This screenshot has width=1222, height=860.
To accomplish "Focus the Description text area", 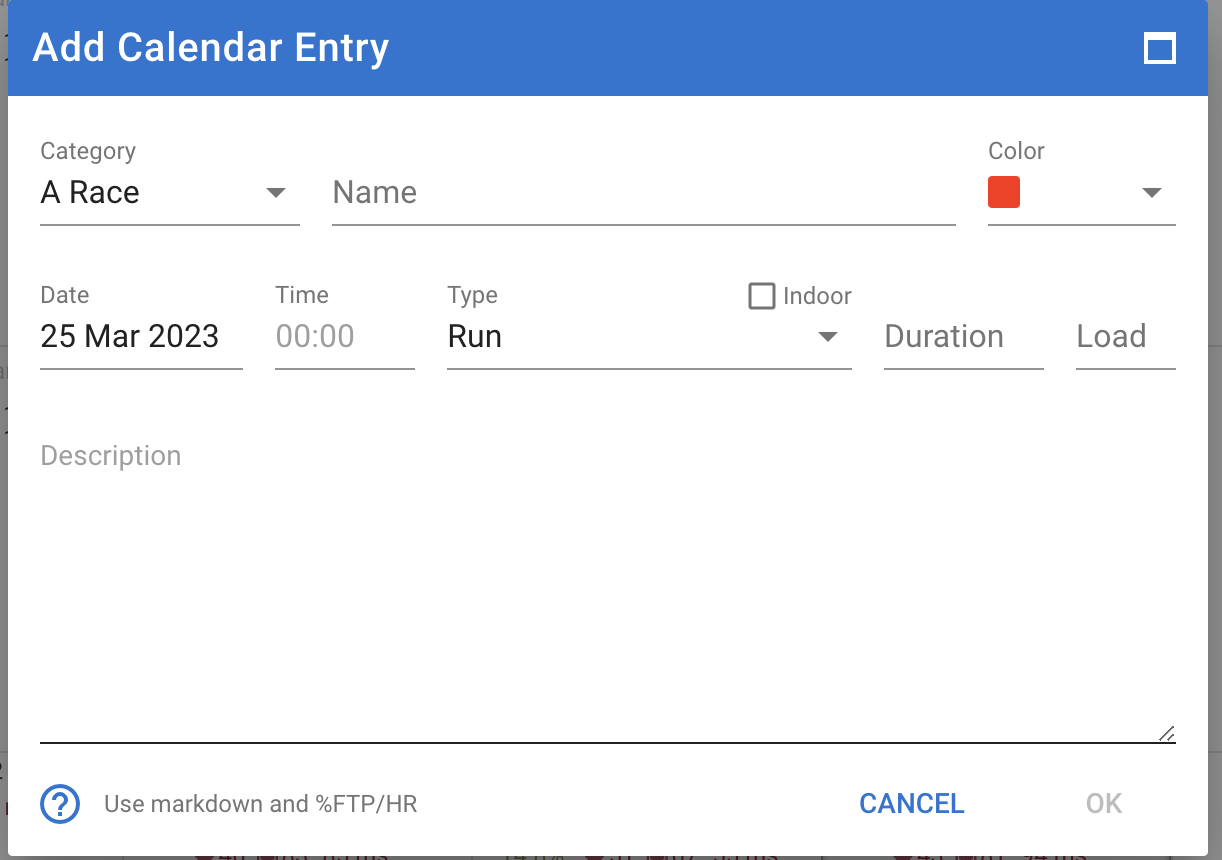I will [x=608, y=590].
